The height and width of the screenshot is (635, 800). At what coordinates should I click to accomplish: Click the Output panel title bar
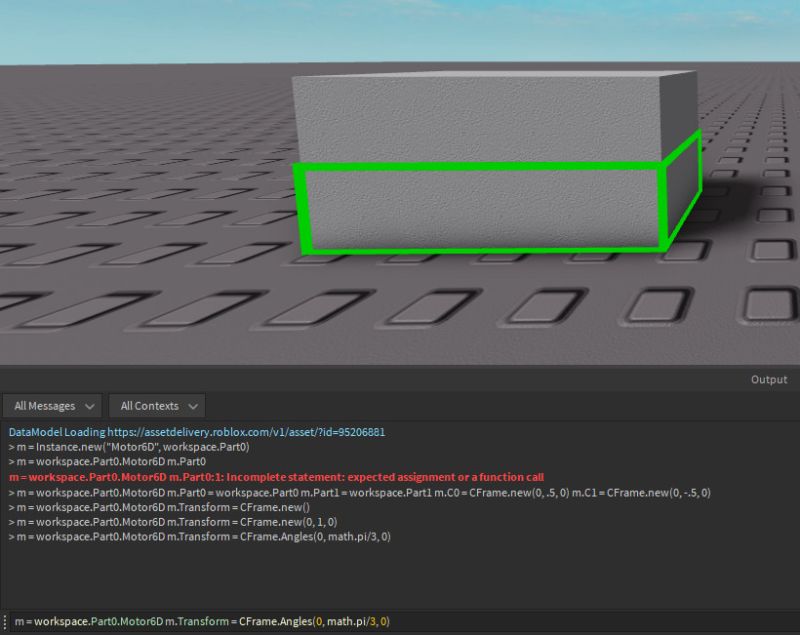coord(400,379)
